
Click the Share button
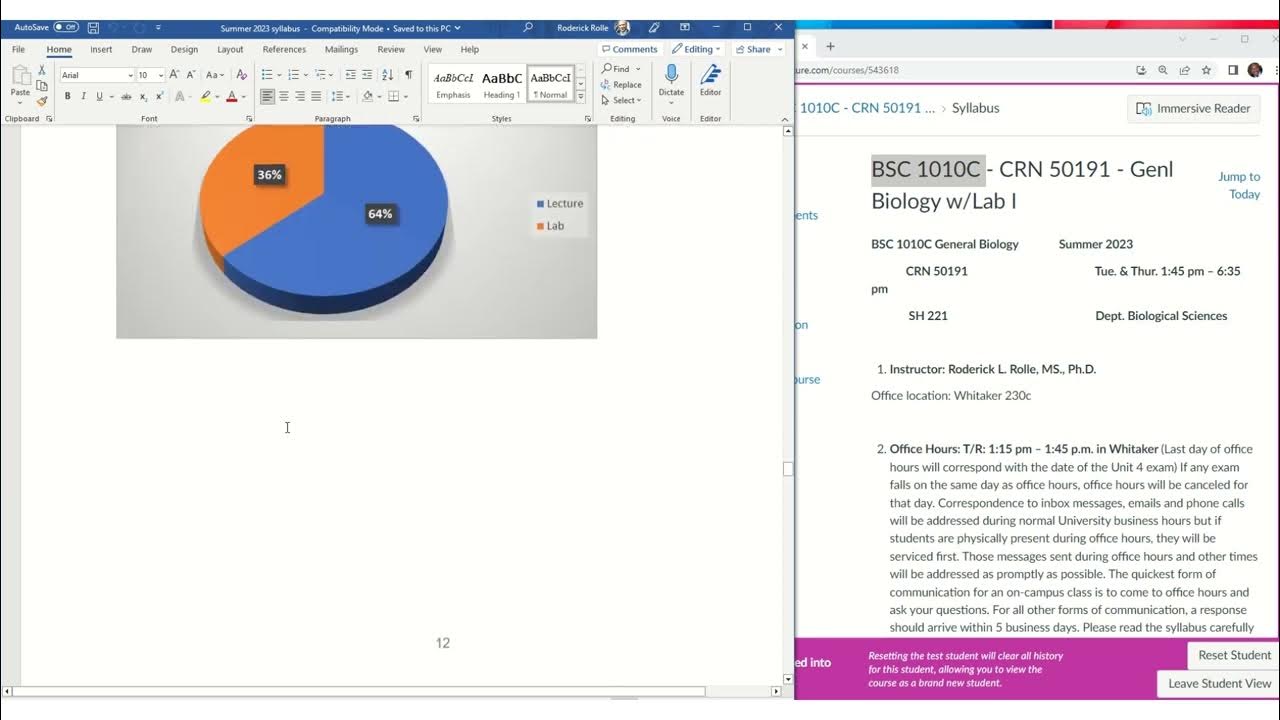[759, 49]
